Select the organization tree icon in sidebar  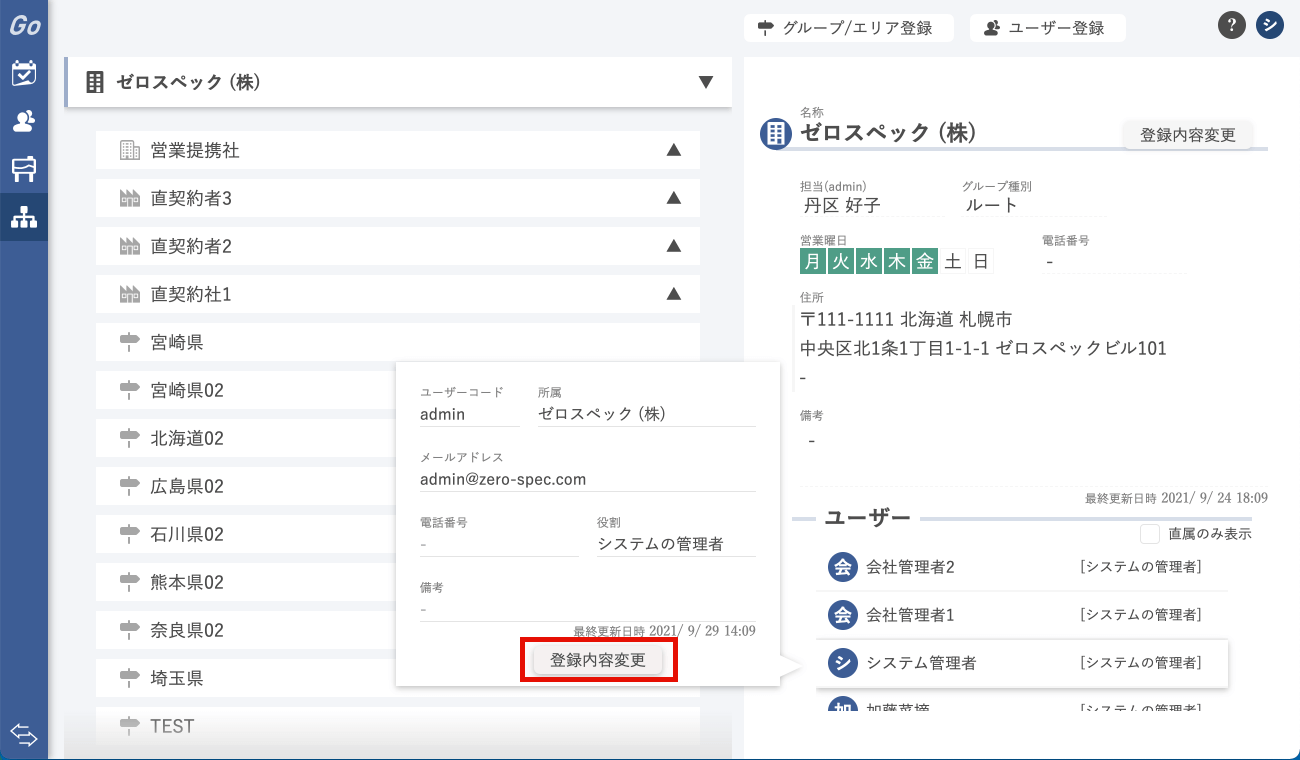point(24,217)
